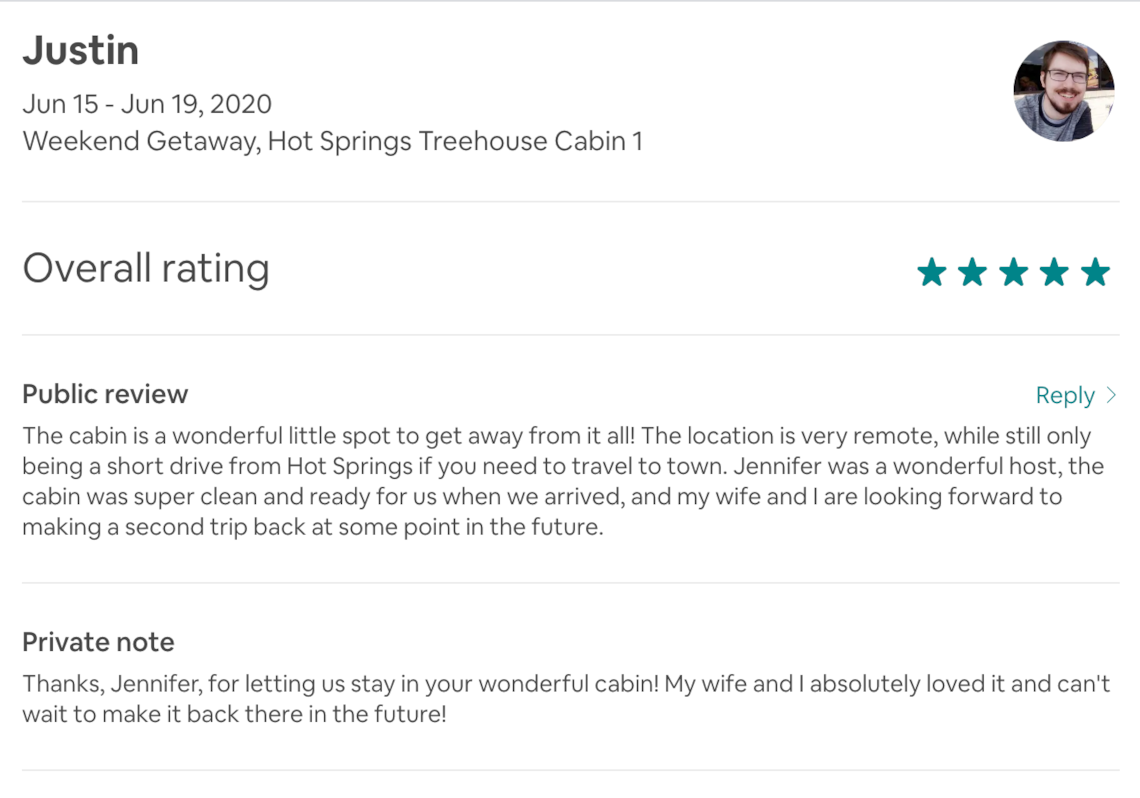Click the review line 'making a second trip back'
Screen dimensions: 1140x798
pos(313,527)
